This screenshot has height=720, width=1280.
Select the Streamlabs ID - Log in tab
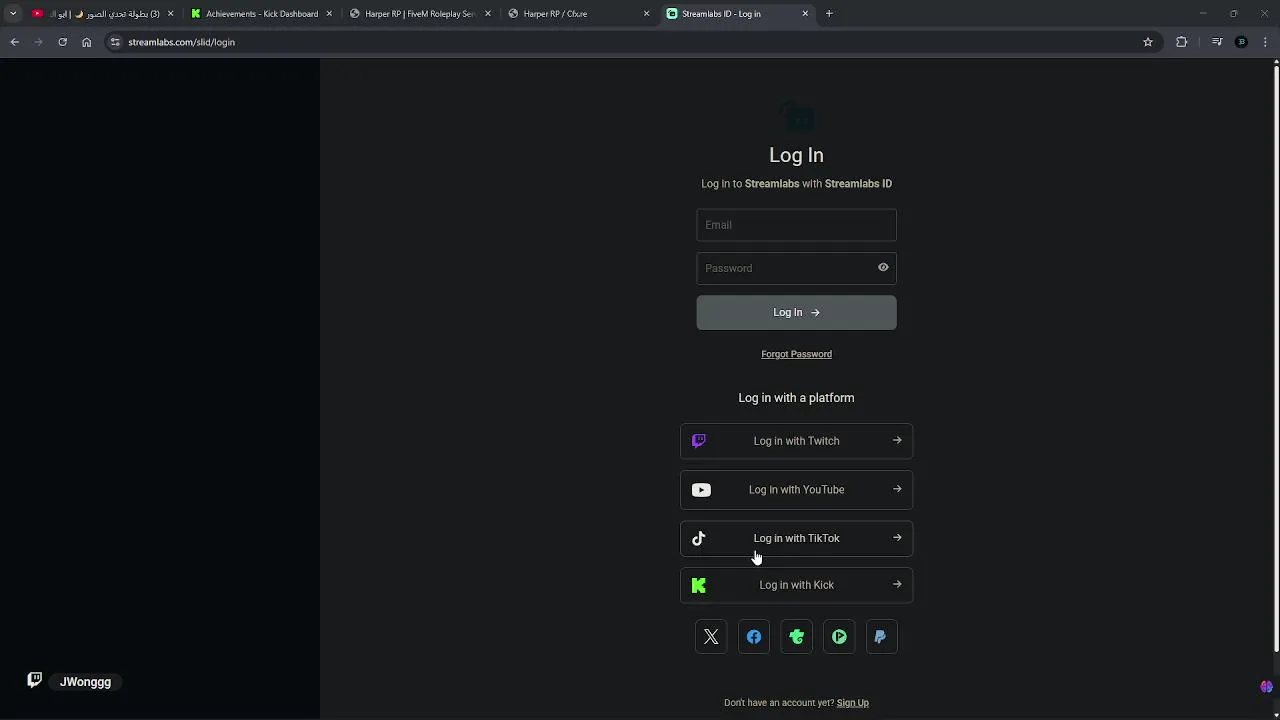736,14
